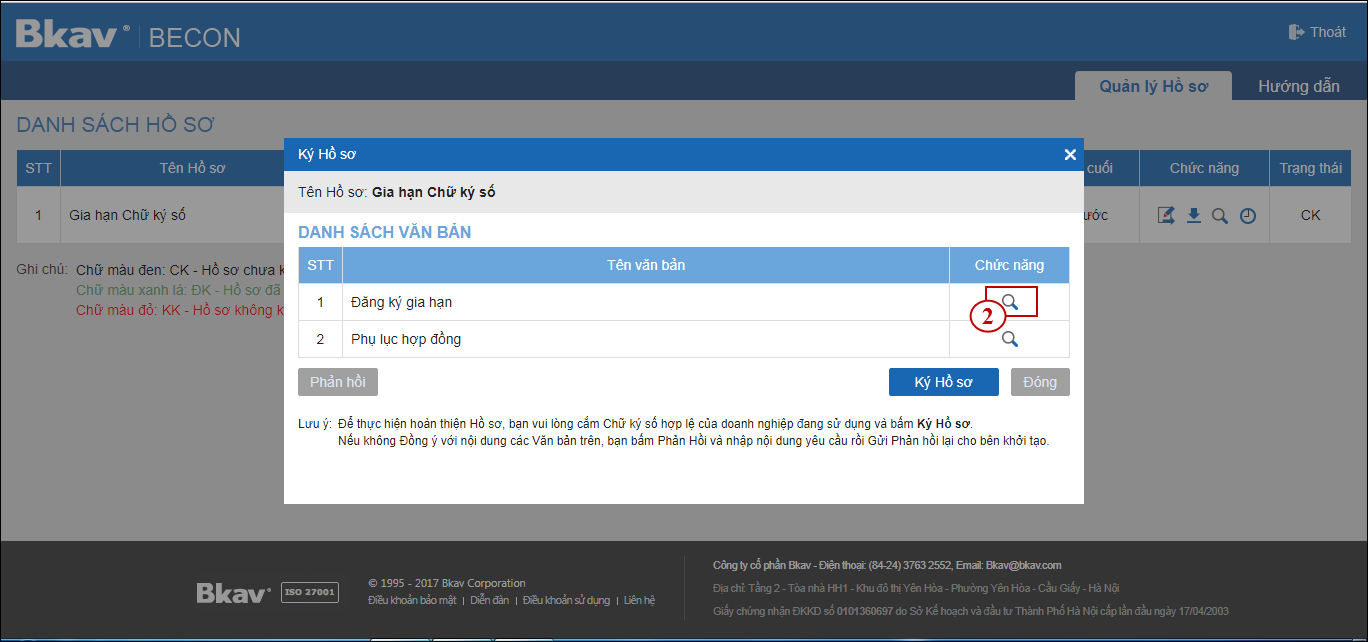This screenshot has height=642, width=1368.
Task: Open the Điều khoản bảo mật link
Action: click(x=412, y=600)
